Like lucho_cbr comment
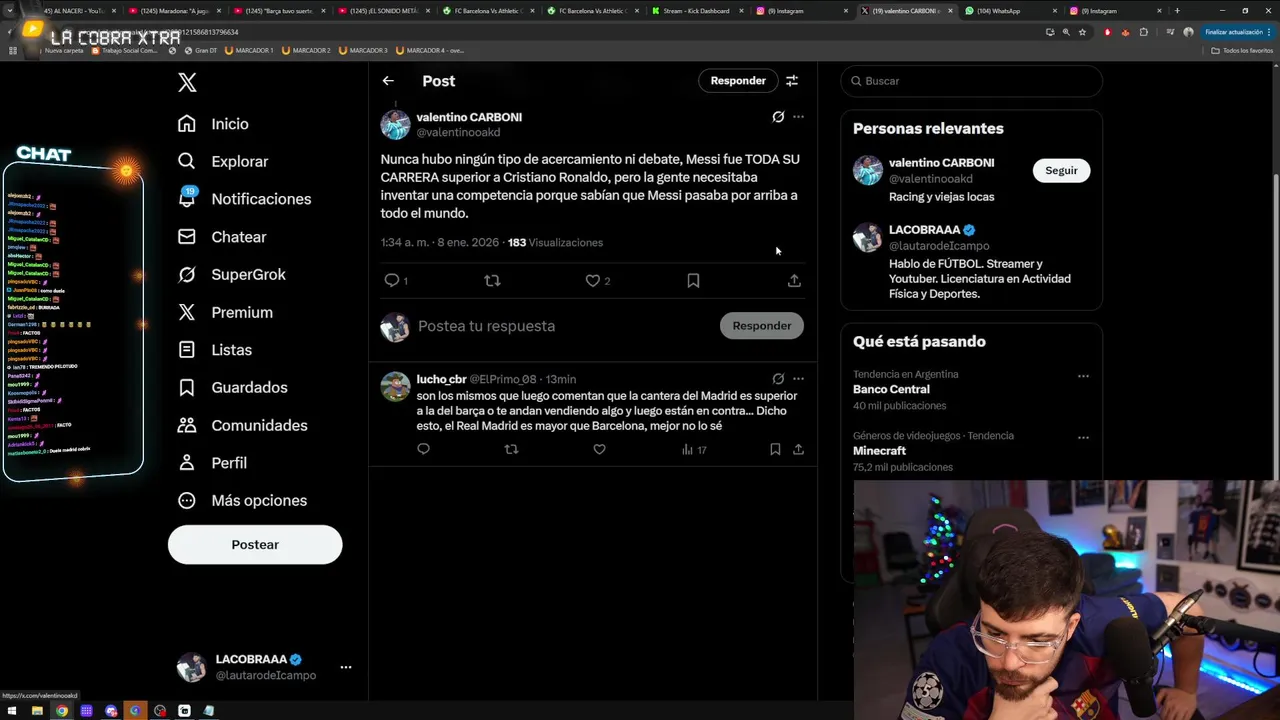 [599, 450]
